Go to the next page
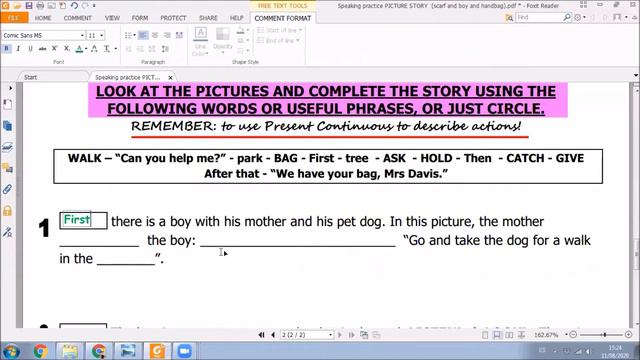 (x=340, y=335)
